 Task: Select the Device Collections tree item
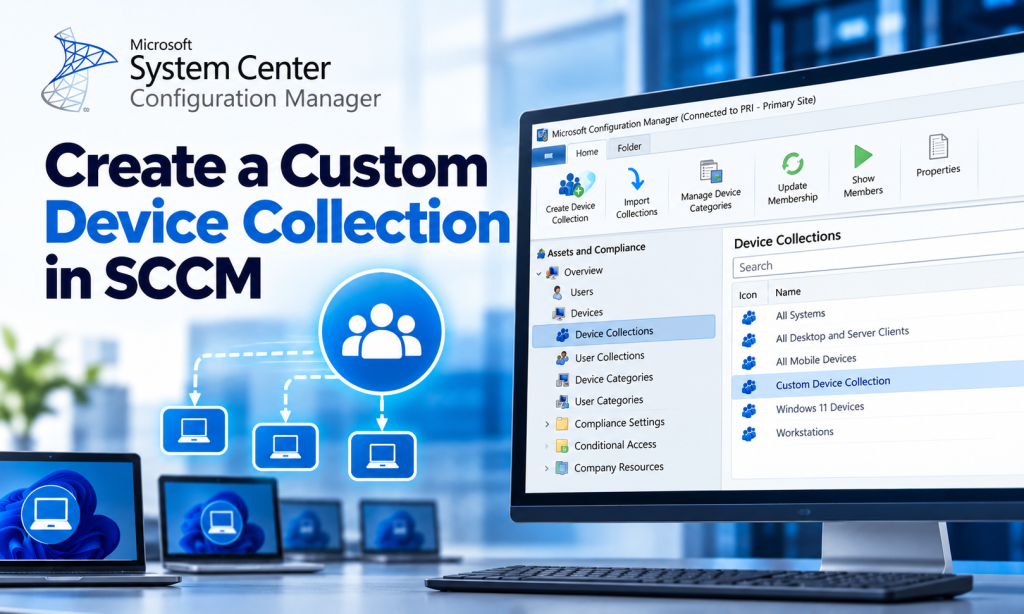click(x=624, y=332)
